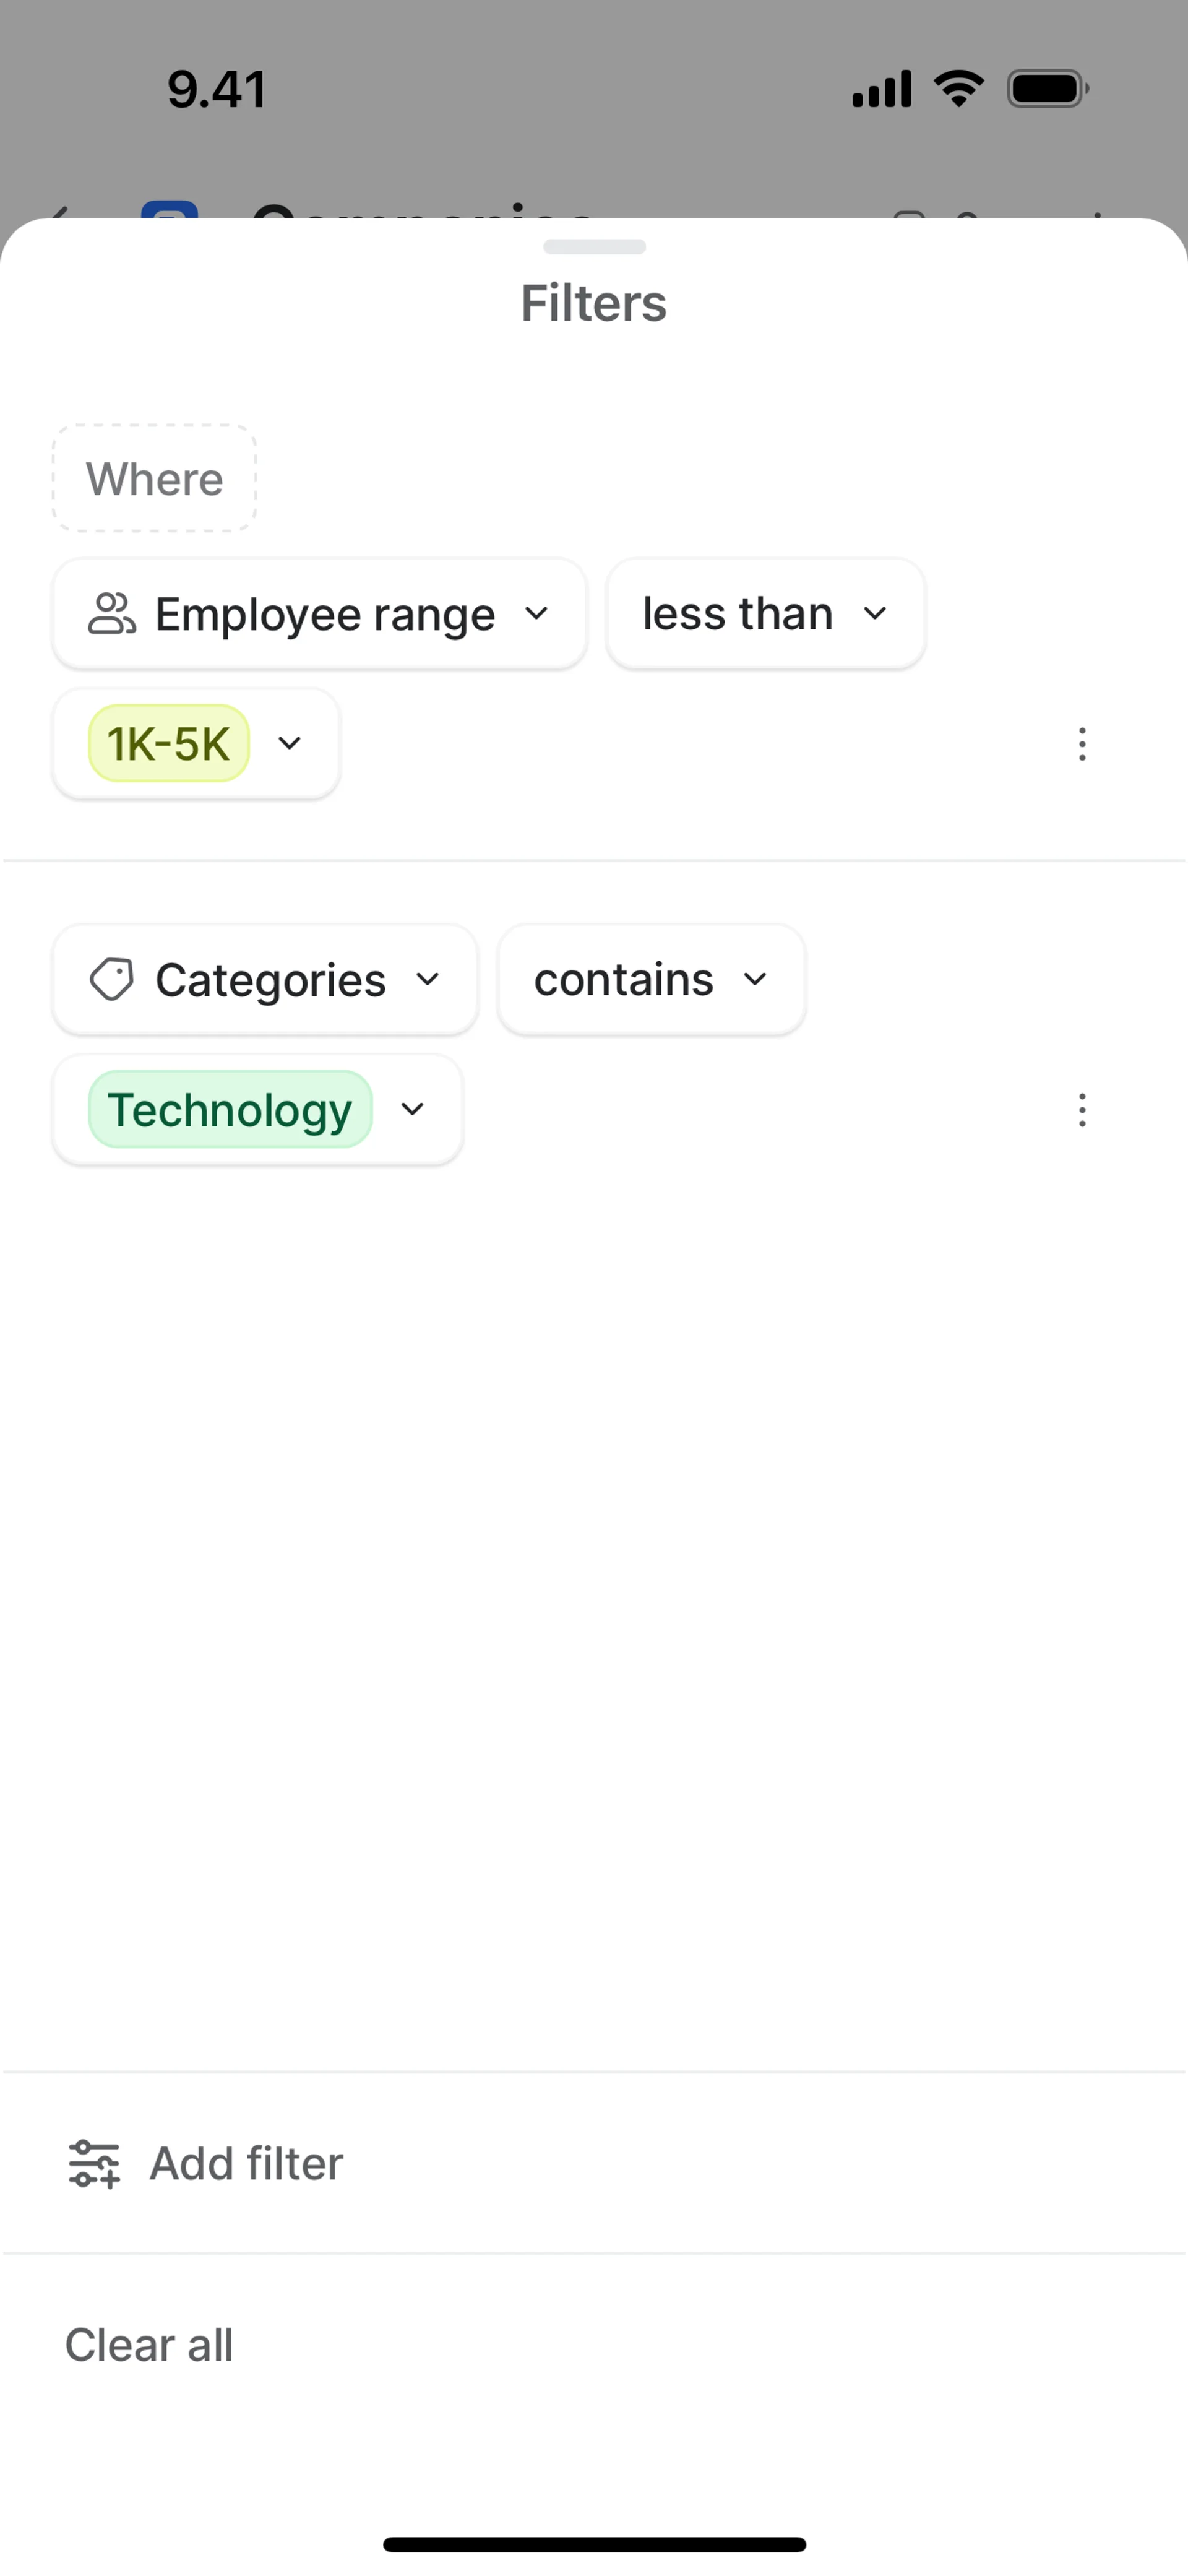Click the Add filter sliders icon
1188x2576 pixels.
click(94, 2164)
